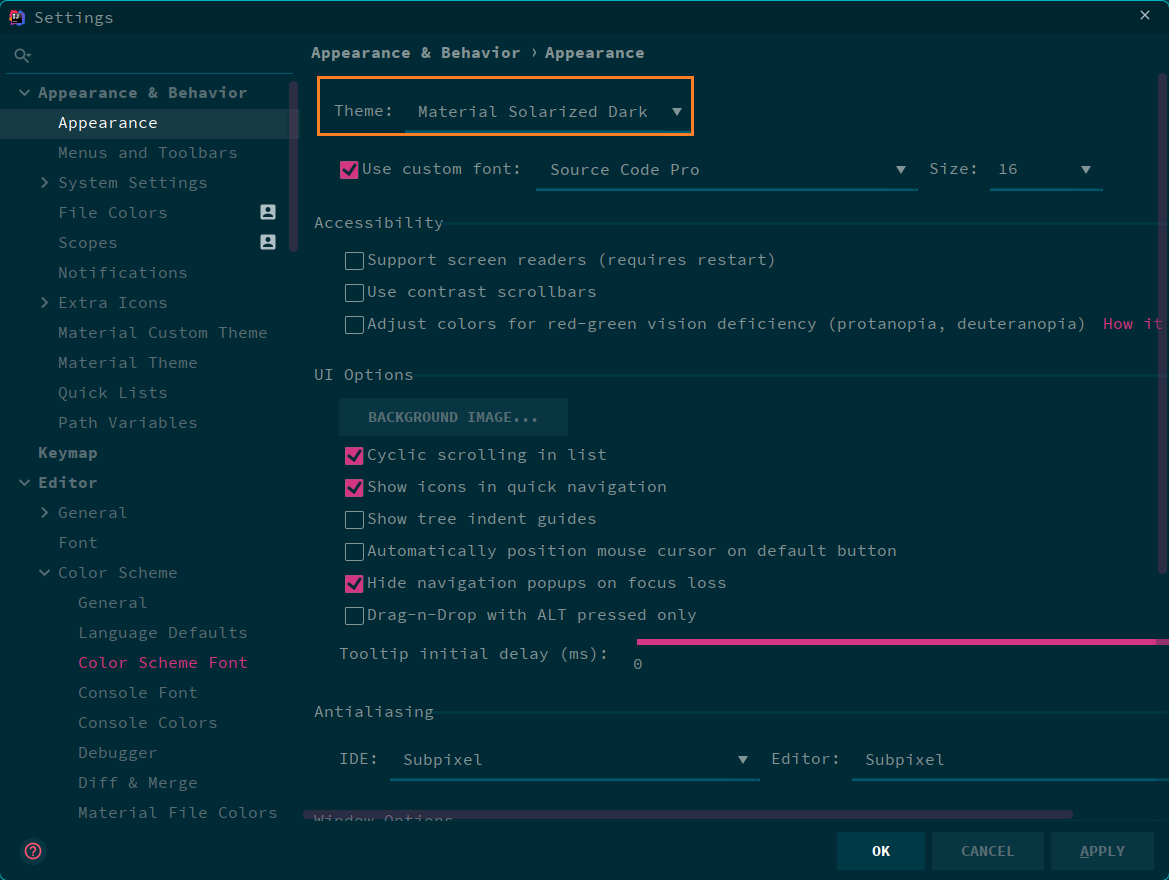Open Notifications settings

[123, 273]
